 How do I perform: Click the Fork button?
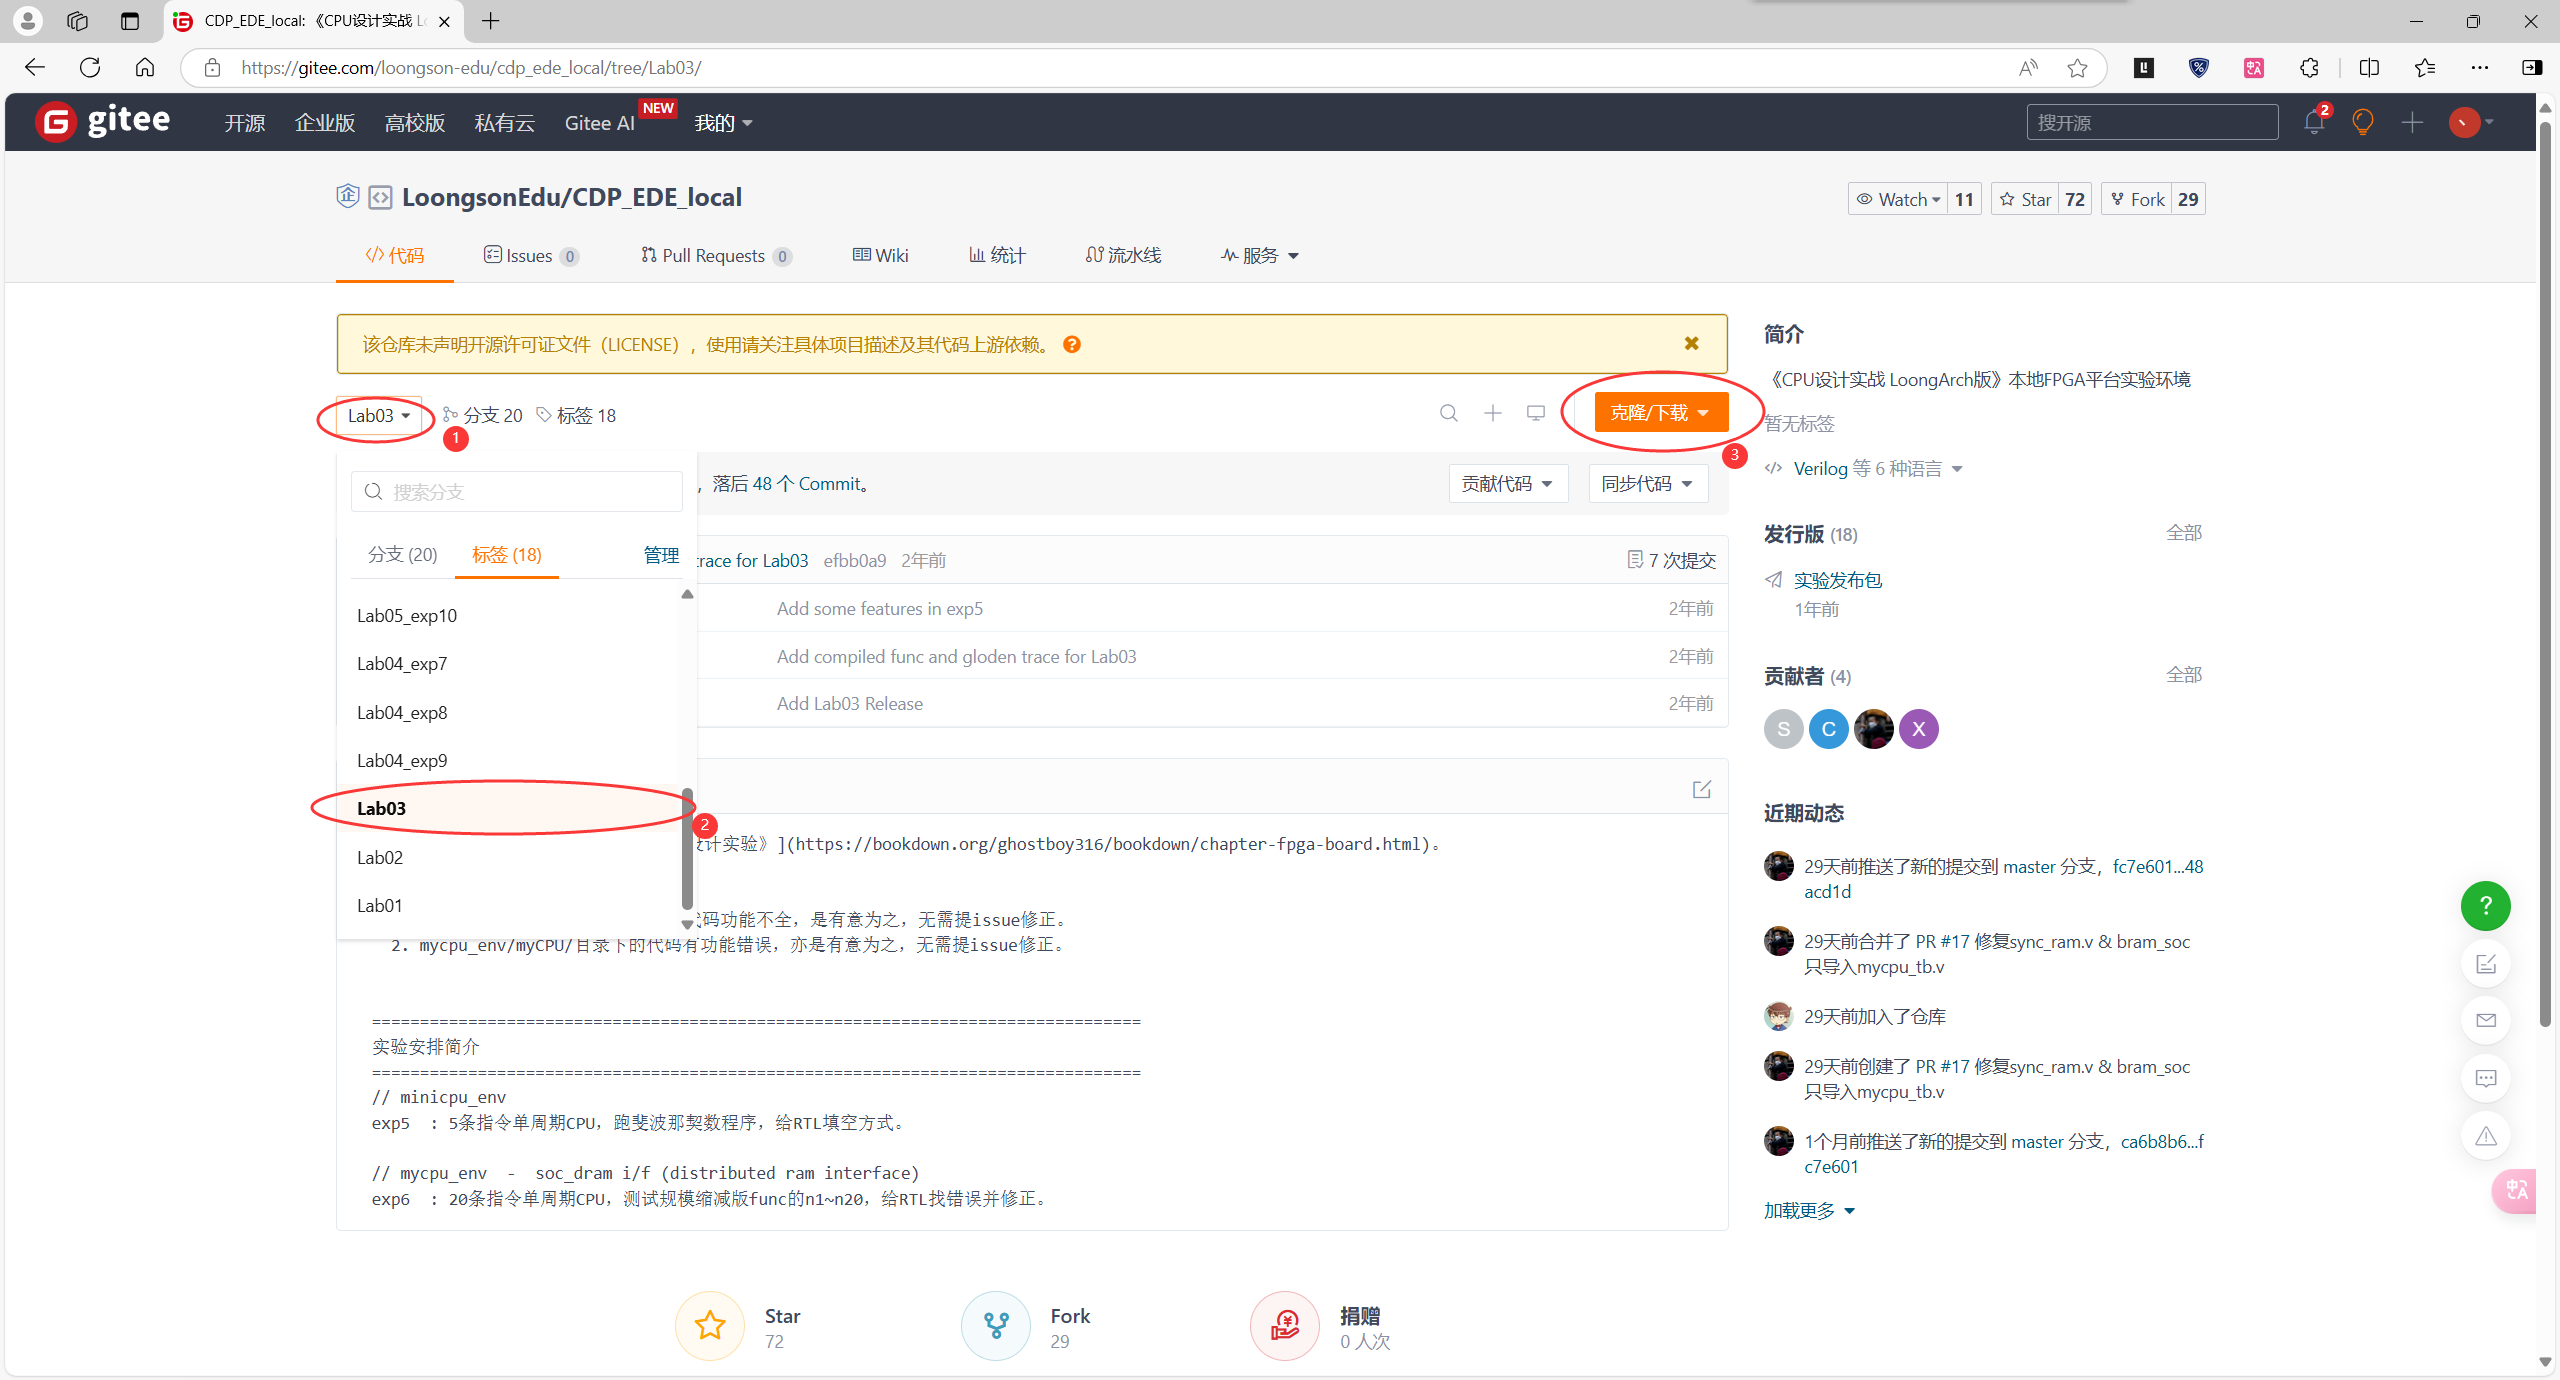pos(2137,199)
